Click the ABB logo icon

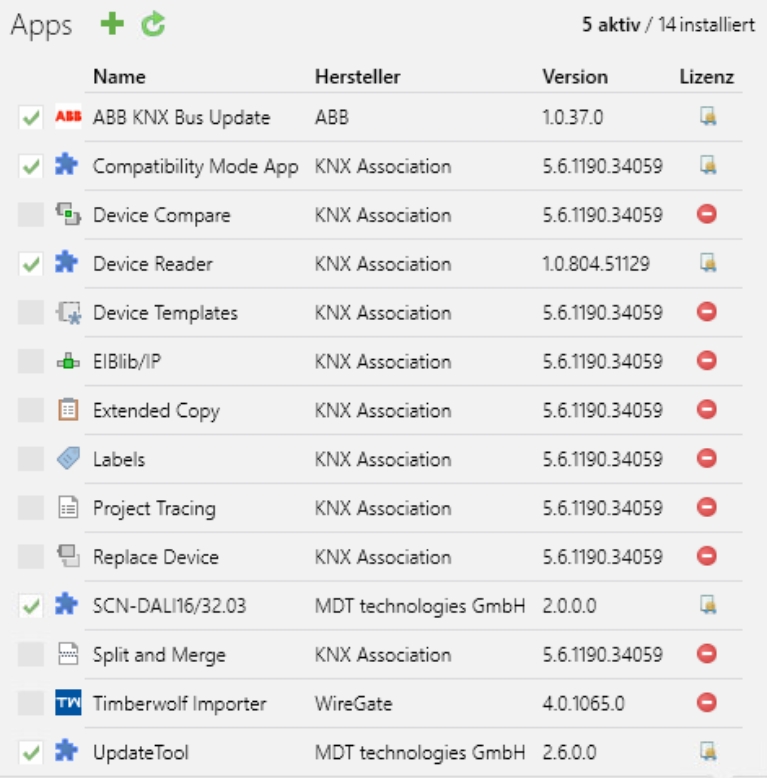click(x=68, y=117)
